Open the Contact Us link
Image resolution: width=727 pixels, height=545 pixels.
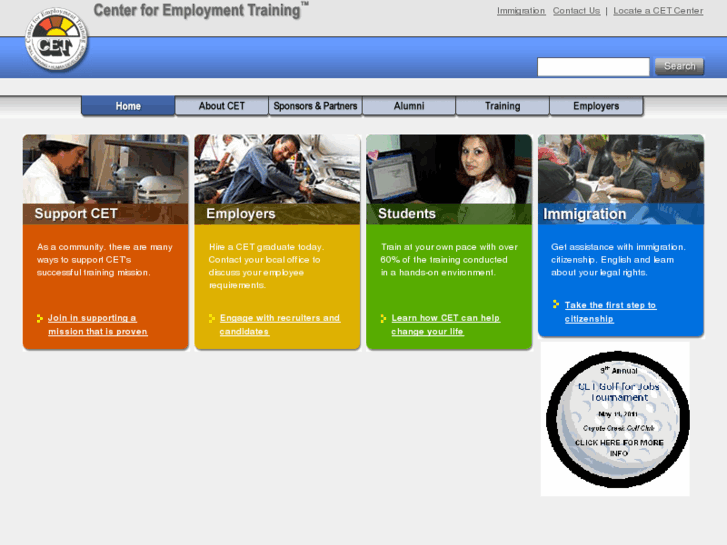click(x=576, y=11)
